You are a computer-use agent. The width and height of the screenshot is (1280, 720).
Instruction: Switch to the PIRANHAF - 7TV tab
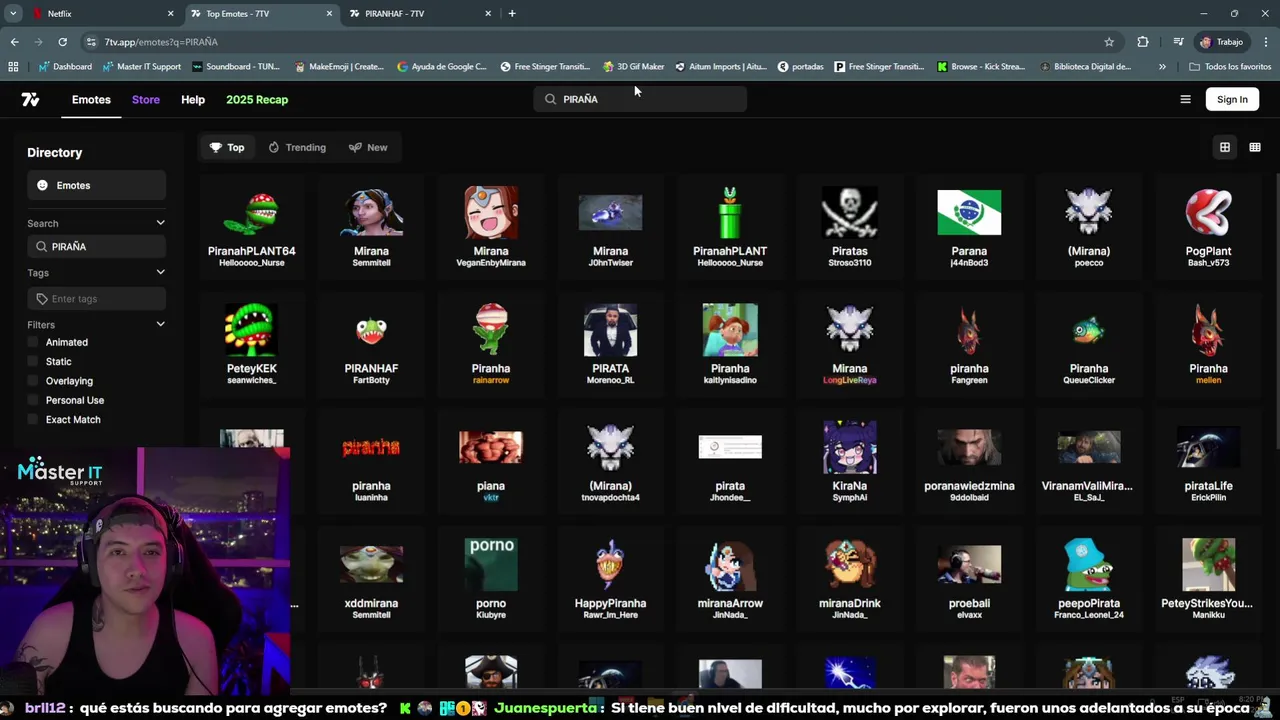(x=420, y=14)
